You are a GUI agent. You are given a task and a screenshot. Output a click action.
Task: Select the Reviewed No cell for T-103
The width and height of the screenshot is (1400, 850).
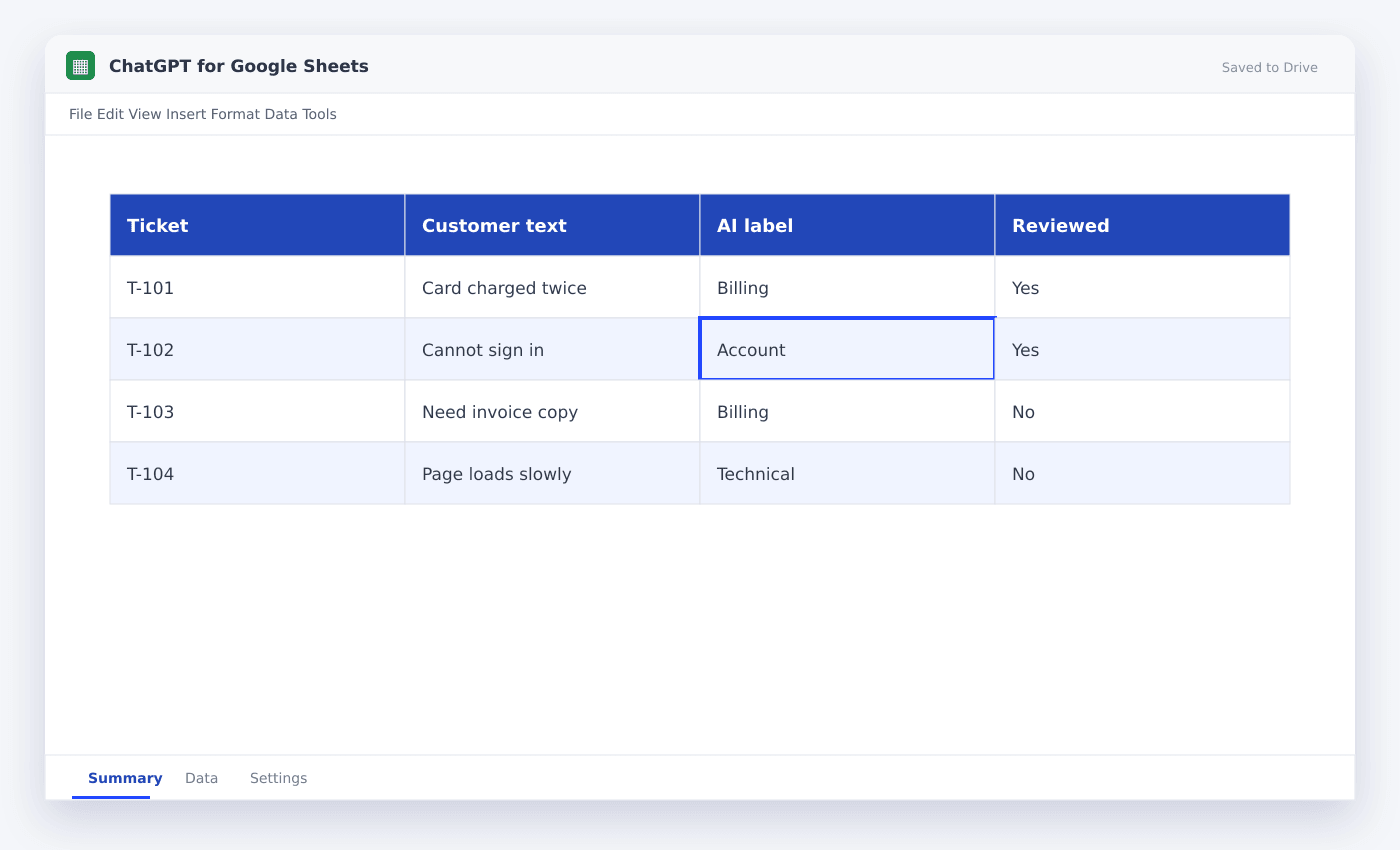(1143, 411)
